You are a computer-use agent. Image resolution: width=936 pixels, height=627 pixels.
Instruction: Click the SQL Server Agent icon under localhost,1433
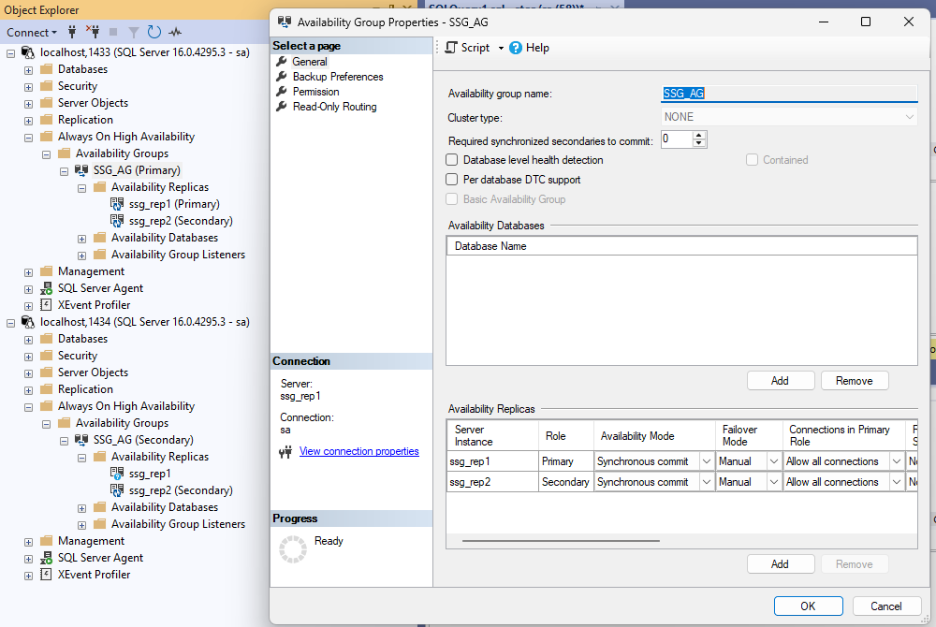pos(46,288)
